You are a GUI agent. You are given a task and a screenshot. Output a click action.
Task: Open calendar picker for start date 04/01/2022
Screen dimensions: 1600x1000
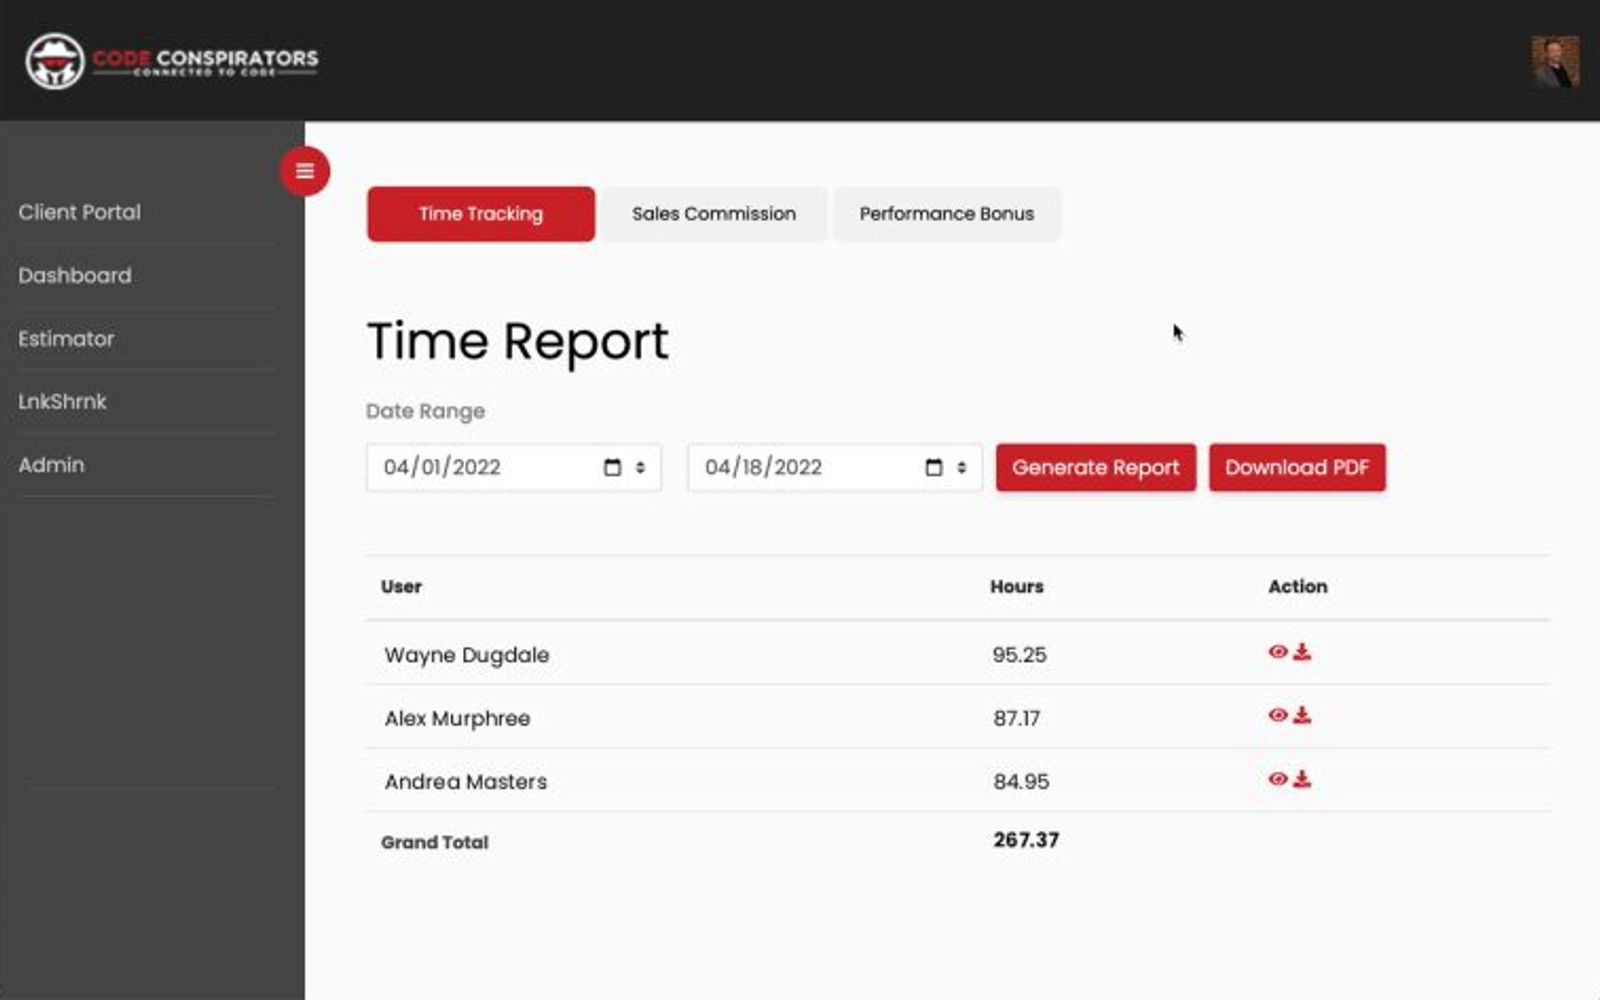coord(613,467)
